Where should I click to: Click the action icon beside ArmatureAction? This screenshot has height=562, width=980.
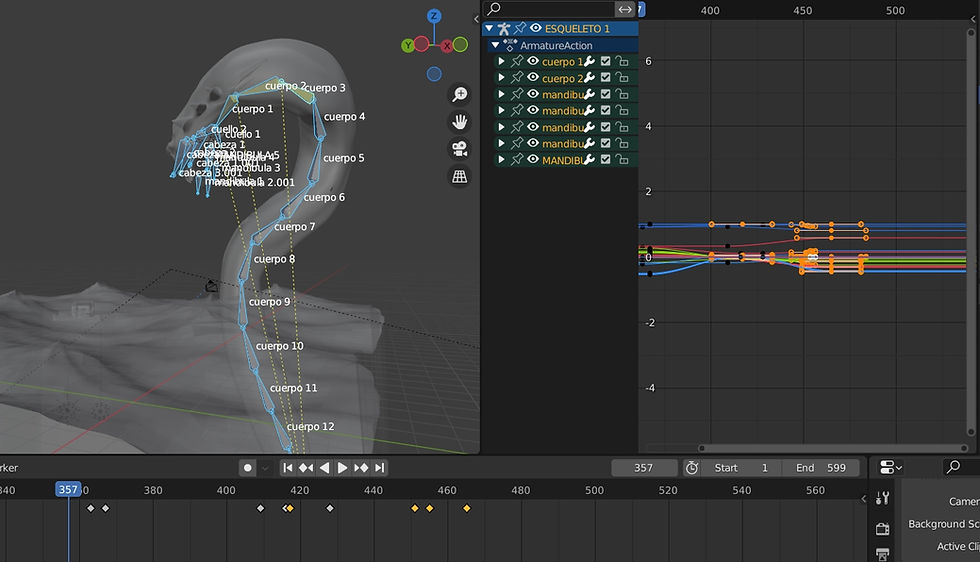click(510, 45)
